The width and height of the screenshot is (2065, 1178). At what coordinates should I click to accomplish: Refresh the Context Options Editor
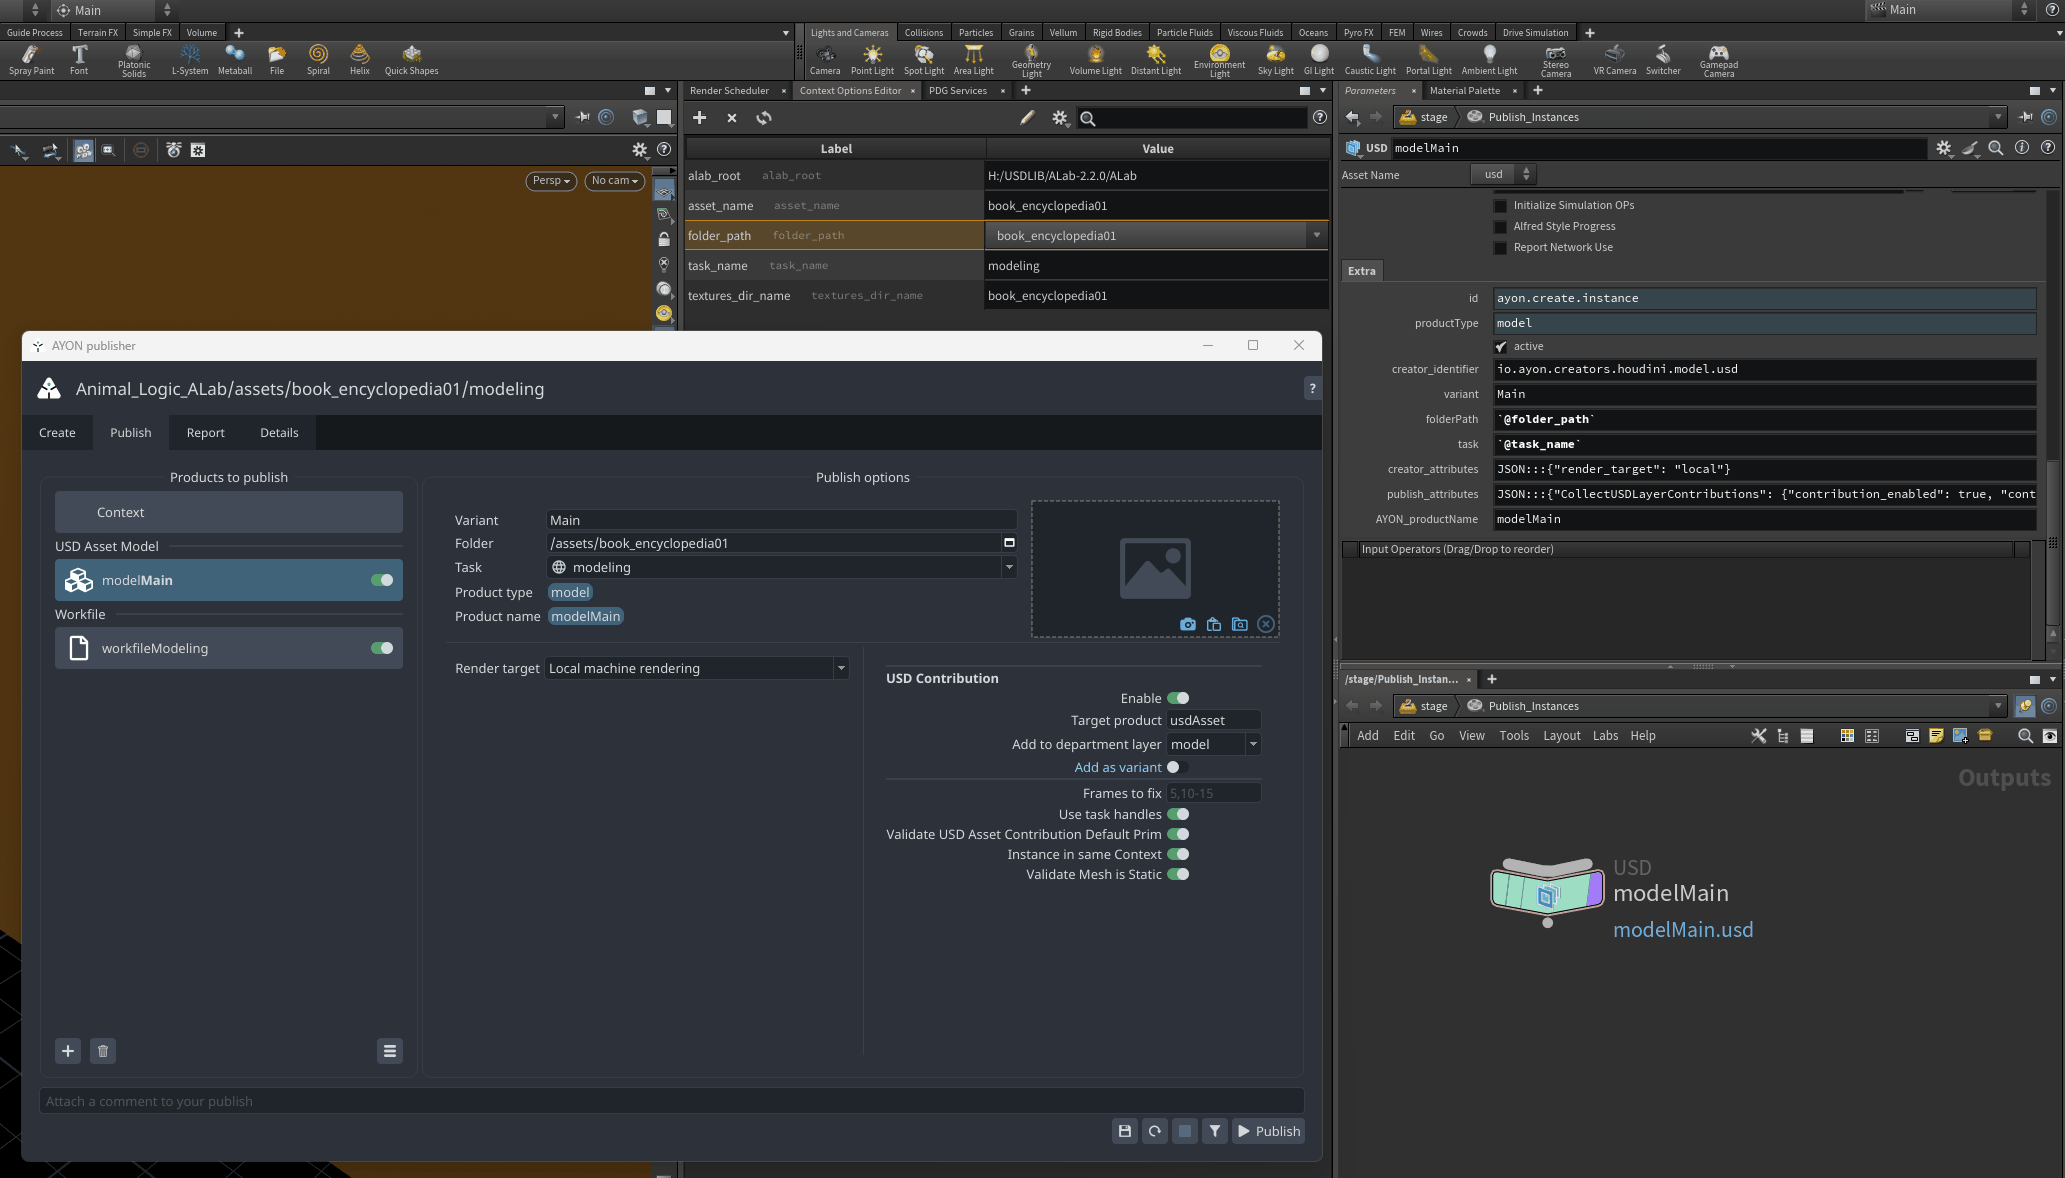click(x=764, y=118)
